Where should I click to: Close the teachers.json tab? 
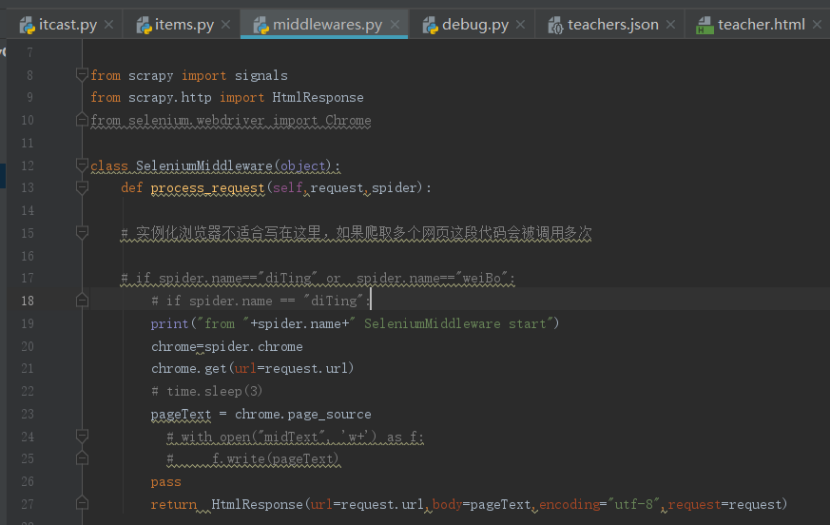click(x=671, y=24)
